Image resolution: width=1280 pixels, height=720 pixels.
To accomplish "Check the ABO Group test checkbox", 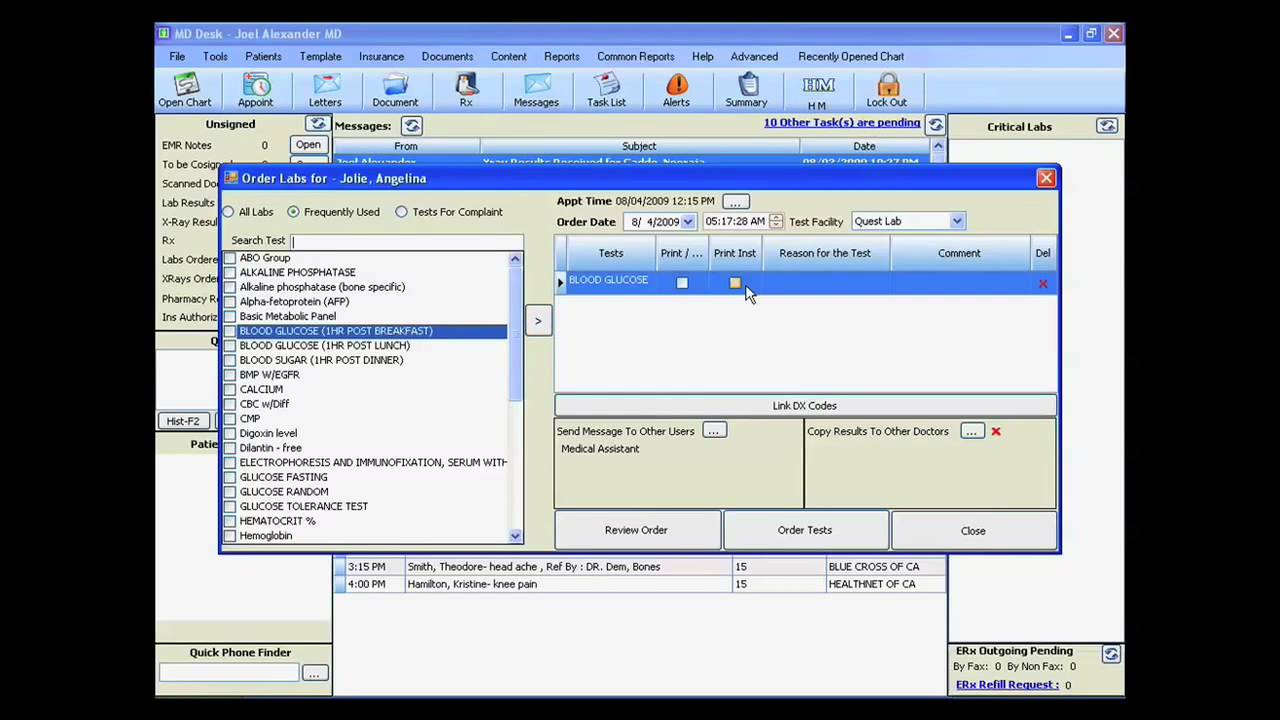I will point(230,258).
